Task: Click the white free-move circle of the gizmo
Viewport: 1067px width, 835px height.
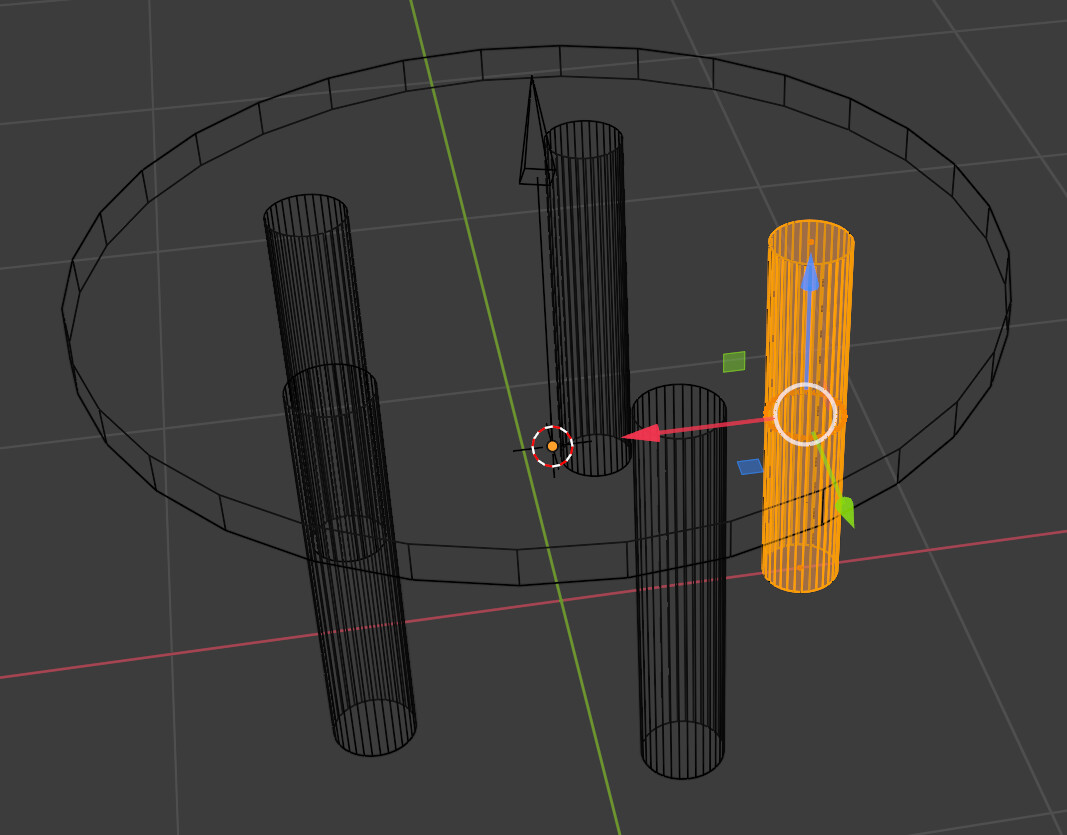Action: pyautogui.click(x=806, y=414)
